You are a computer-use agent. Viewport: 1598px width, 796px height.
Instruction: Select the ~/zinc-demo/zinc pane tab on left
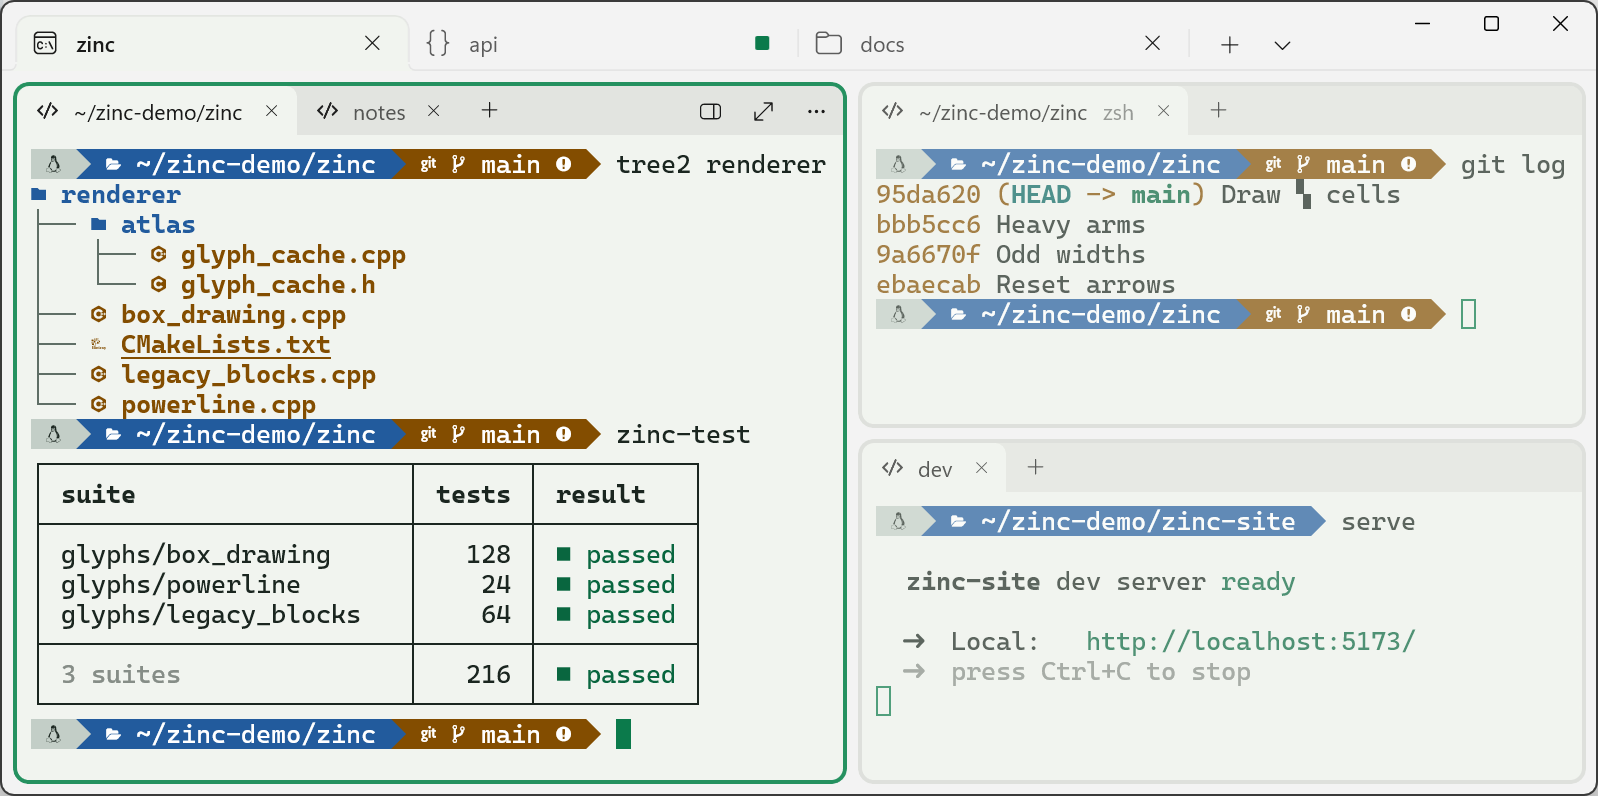tap(158, 112)
